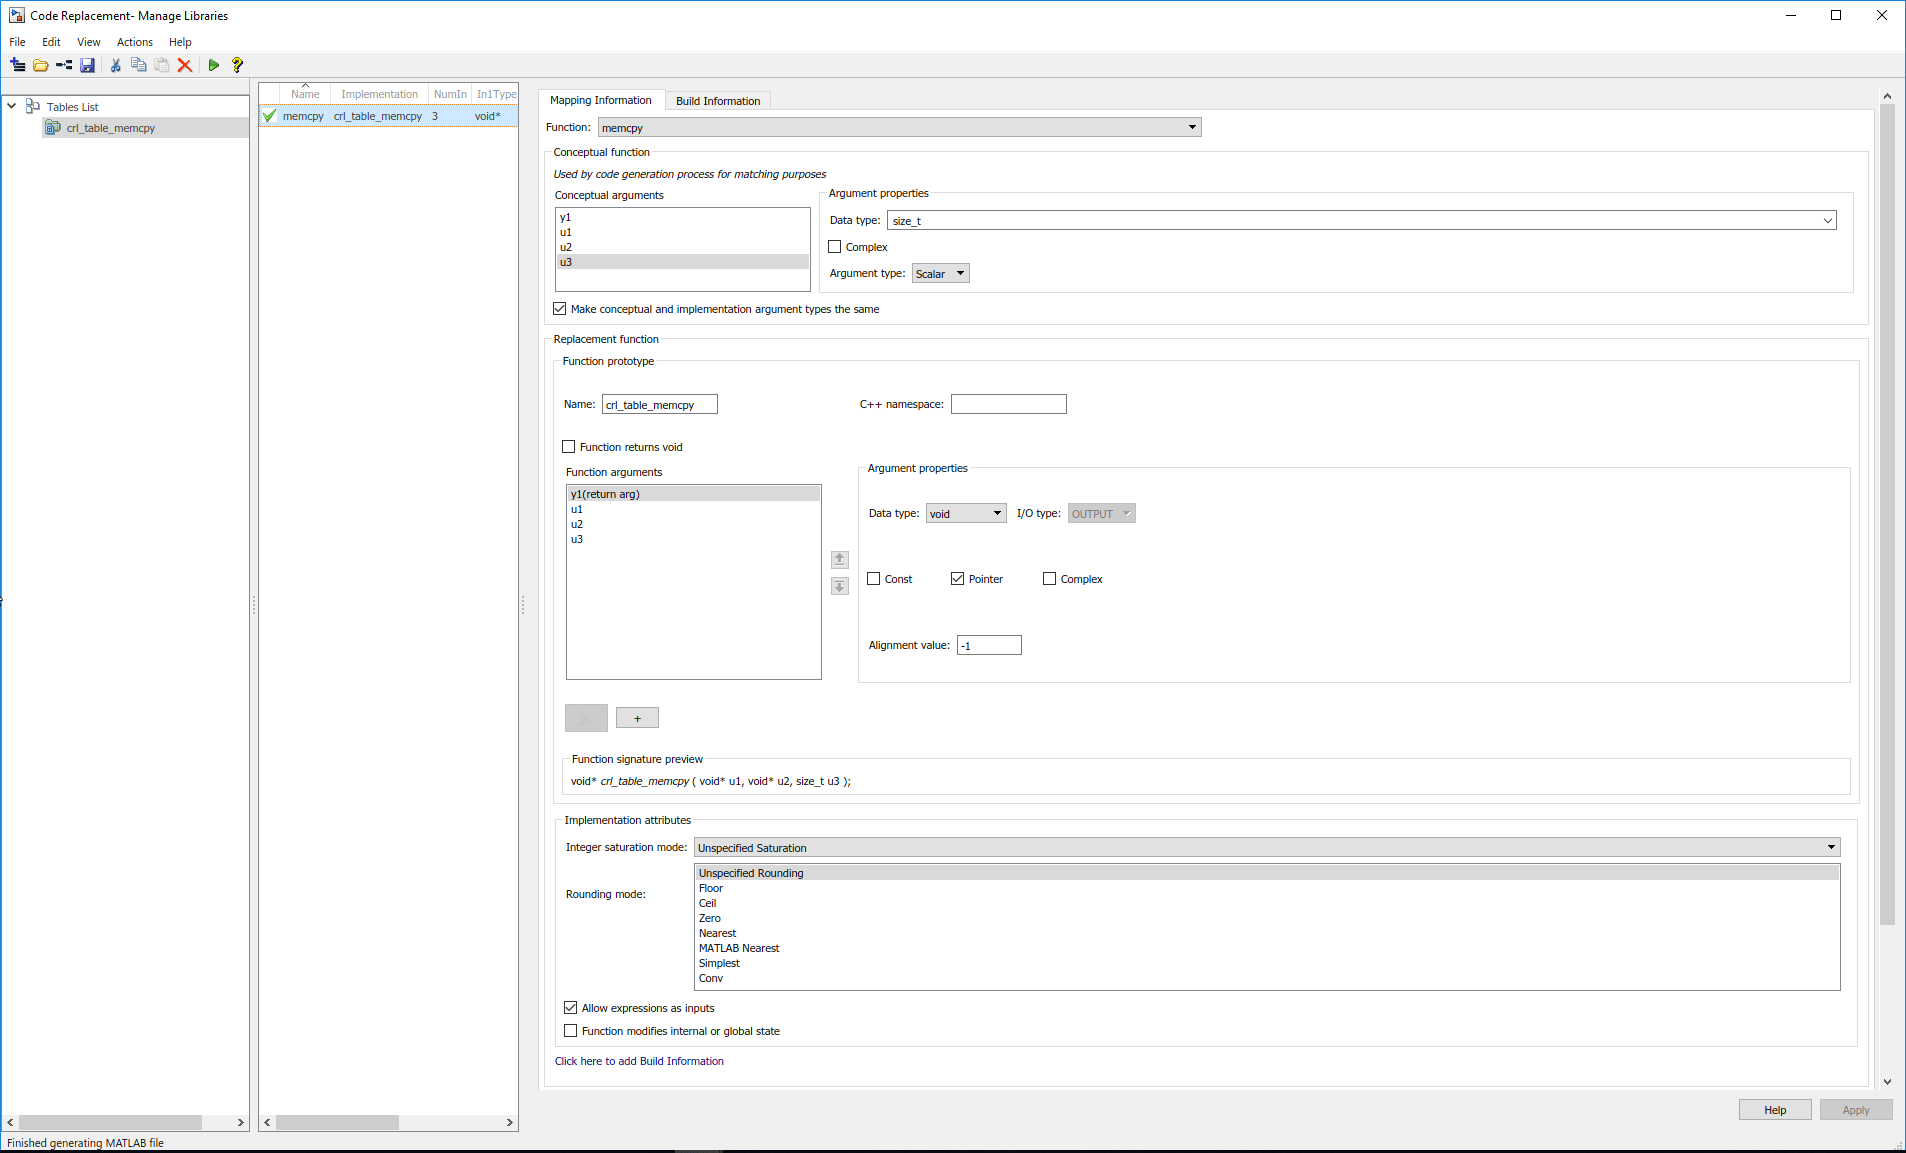This screenshot has width=1906, height=1153.
Task: Enable Function returns void
Action: pyautogui.click(x=569, y=447)
